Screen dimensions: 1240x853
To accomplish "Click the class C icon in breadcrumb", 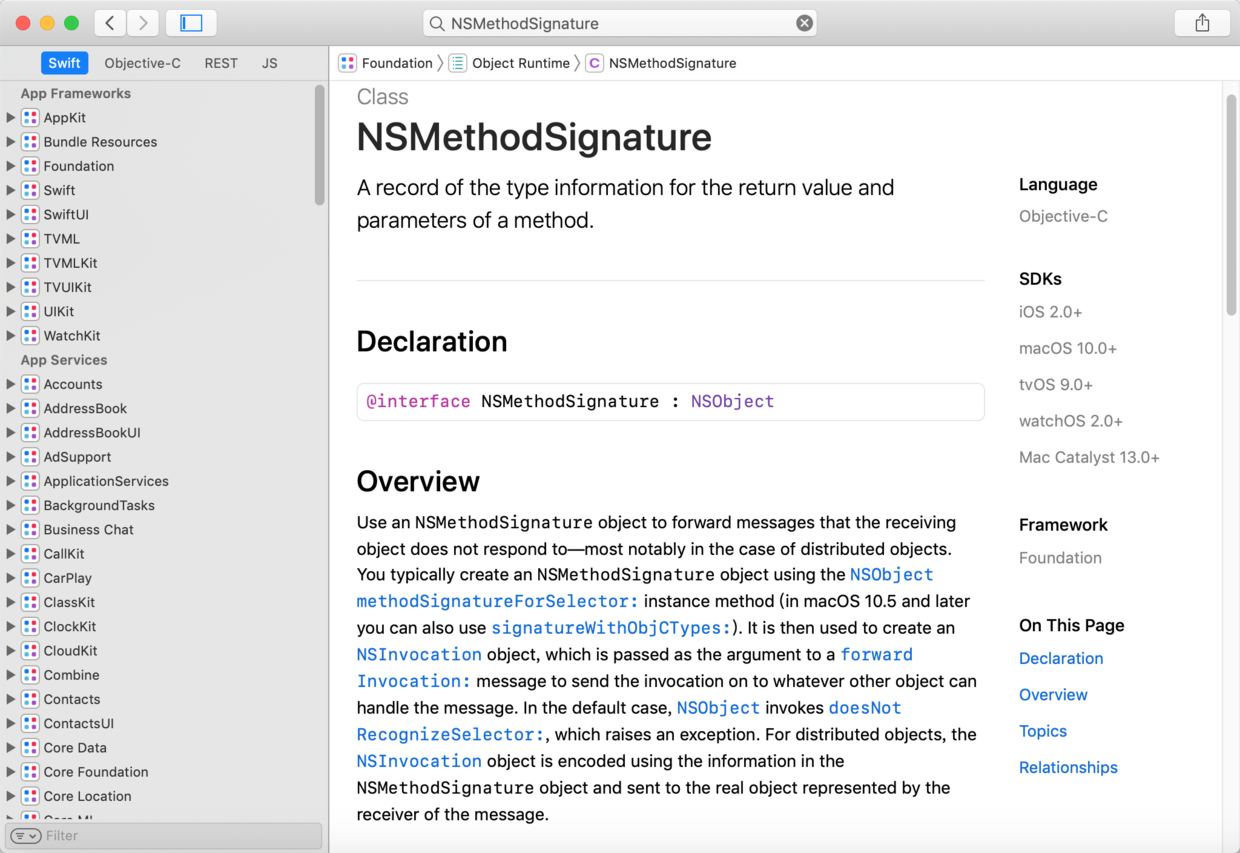I will pyautogui.click(x=594, y=63).
